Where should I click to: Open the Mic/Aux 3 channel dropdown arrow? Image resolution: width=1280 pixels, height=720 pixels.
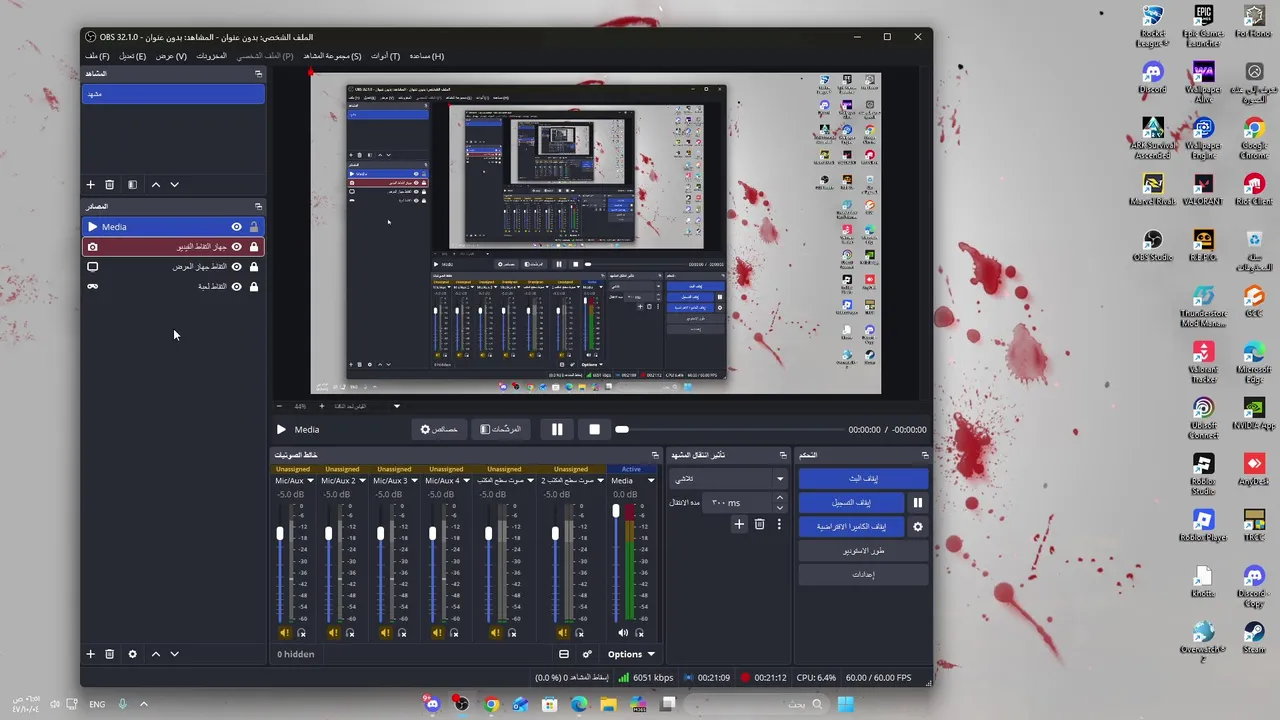coord(413,481)
